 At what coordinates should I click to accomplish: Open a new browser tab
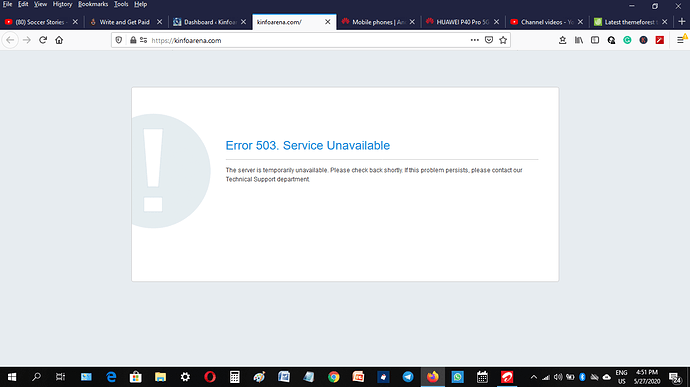(682, 22)
